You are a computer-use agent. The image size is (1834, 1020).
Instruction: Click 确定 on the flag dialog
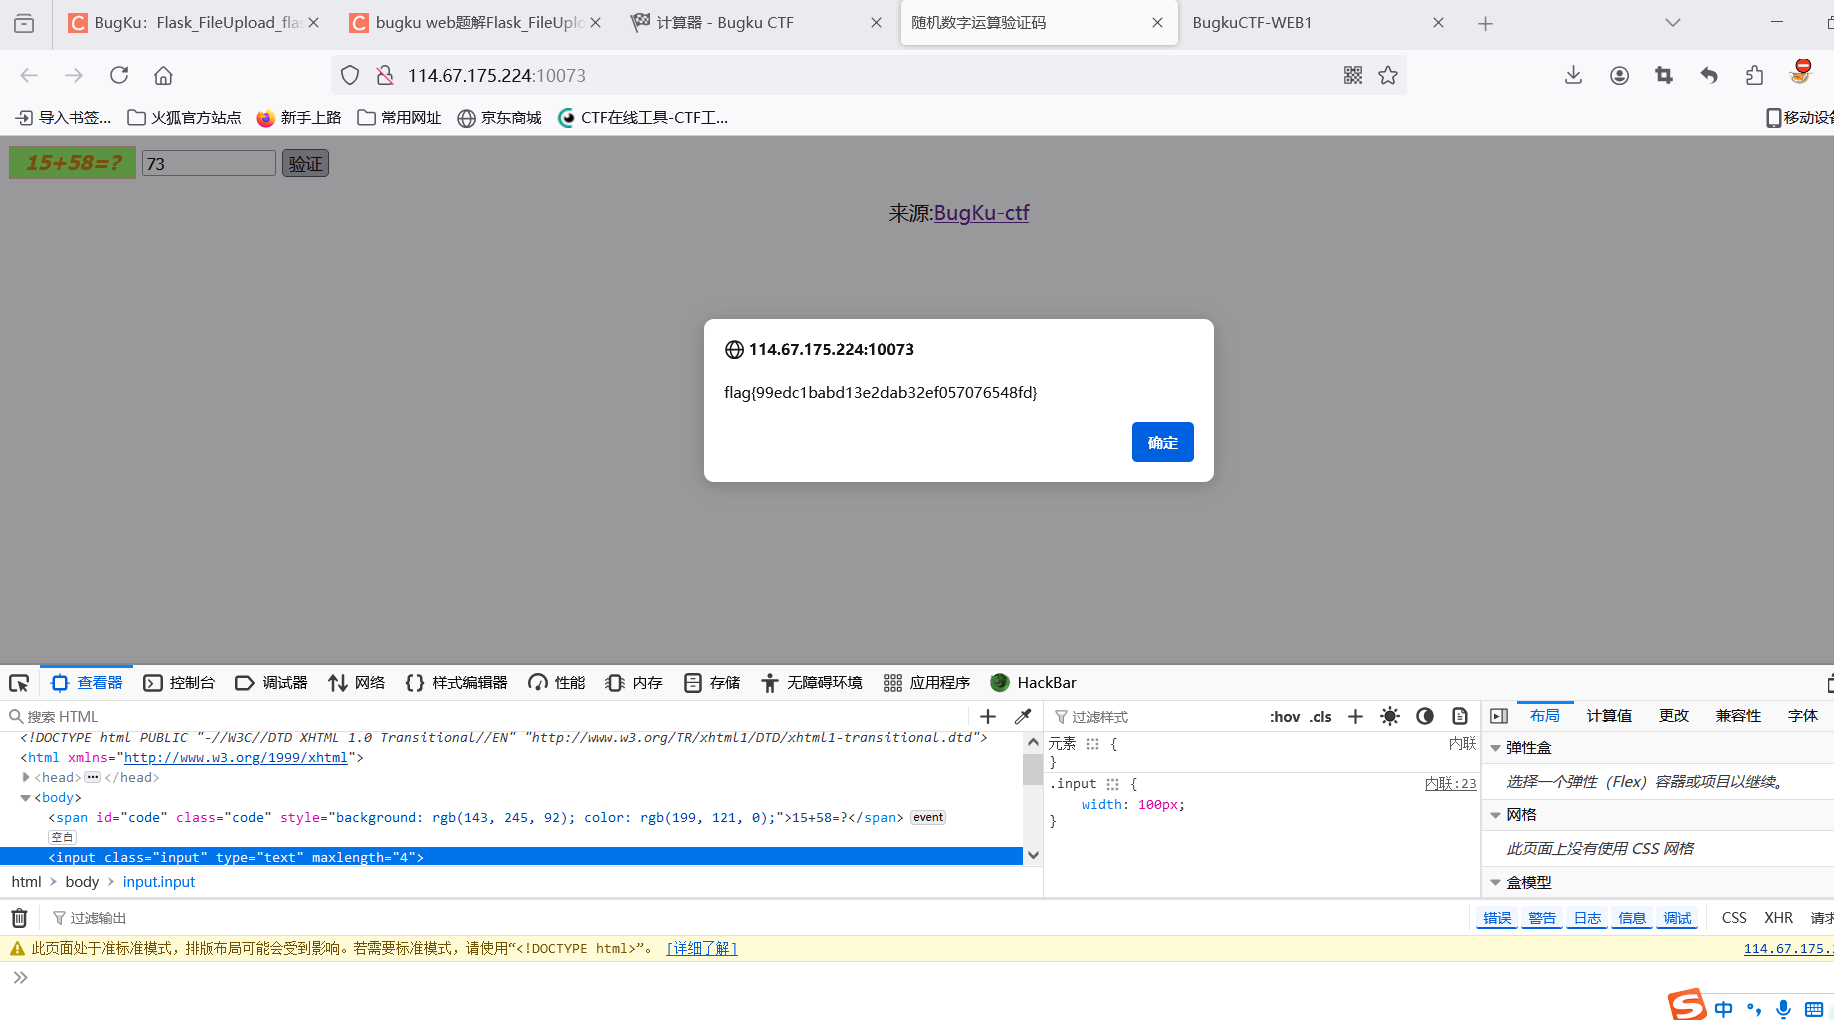(1162, 441)
